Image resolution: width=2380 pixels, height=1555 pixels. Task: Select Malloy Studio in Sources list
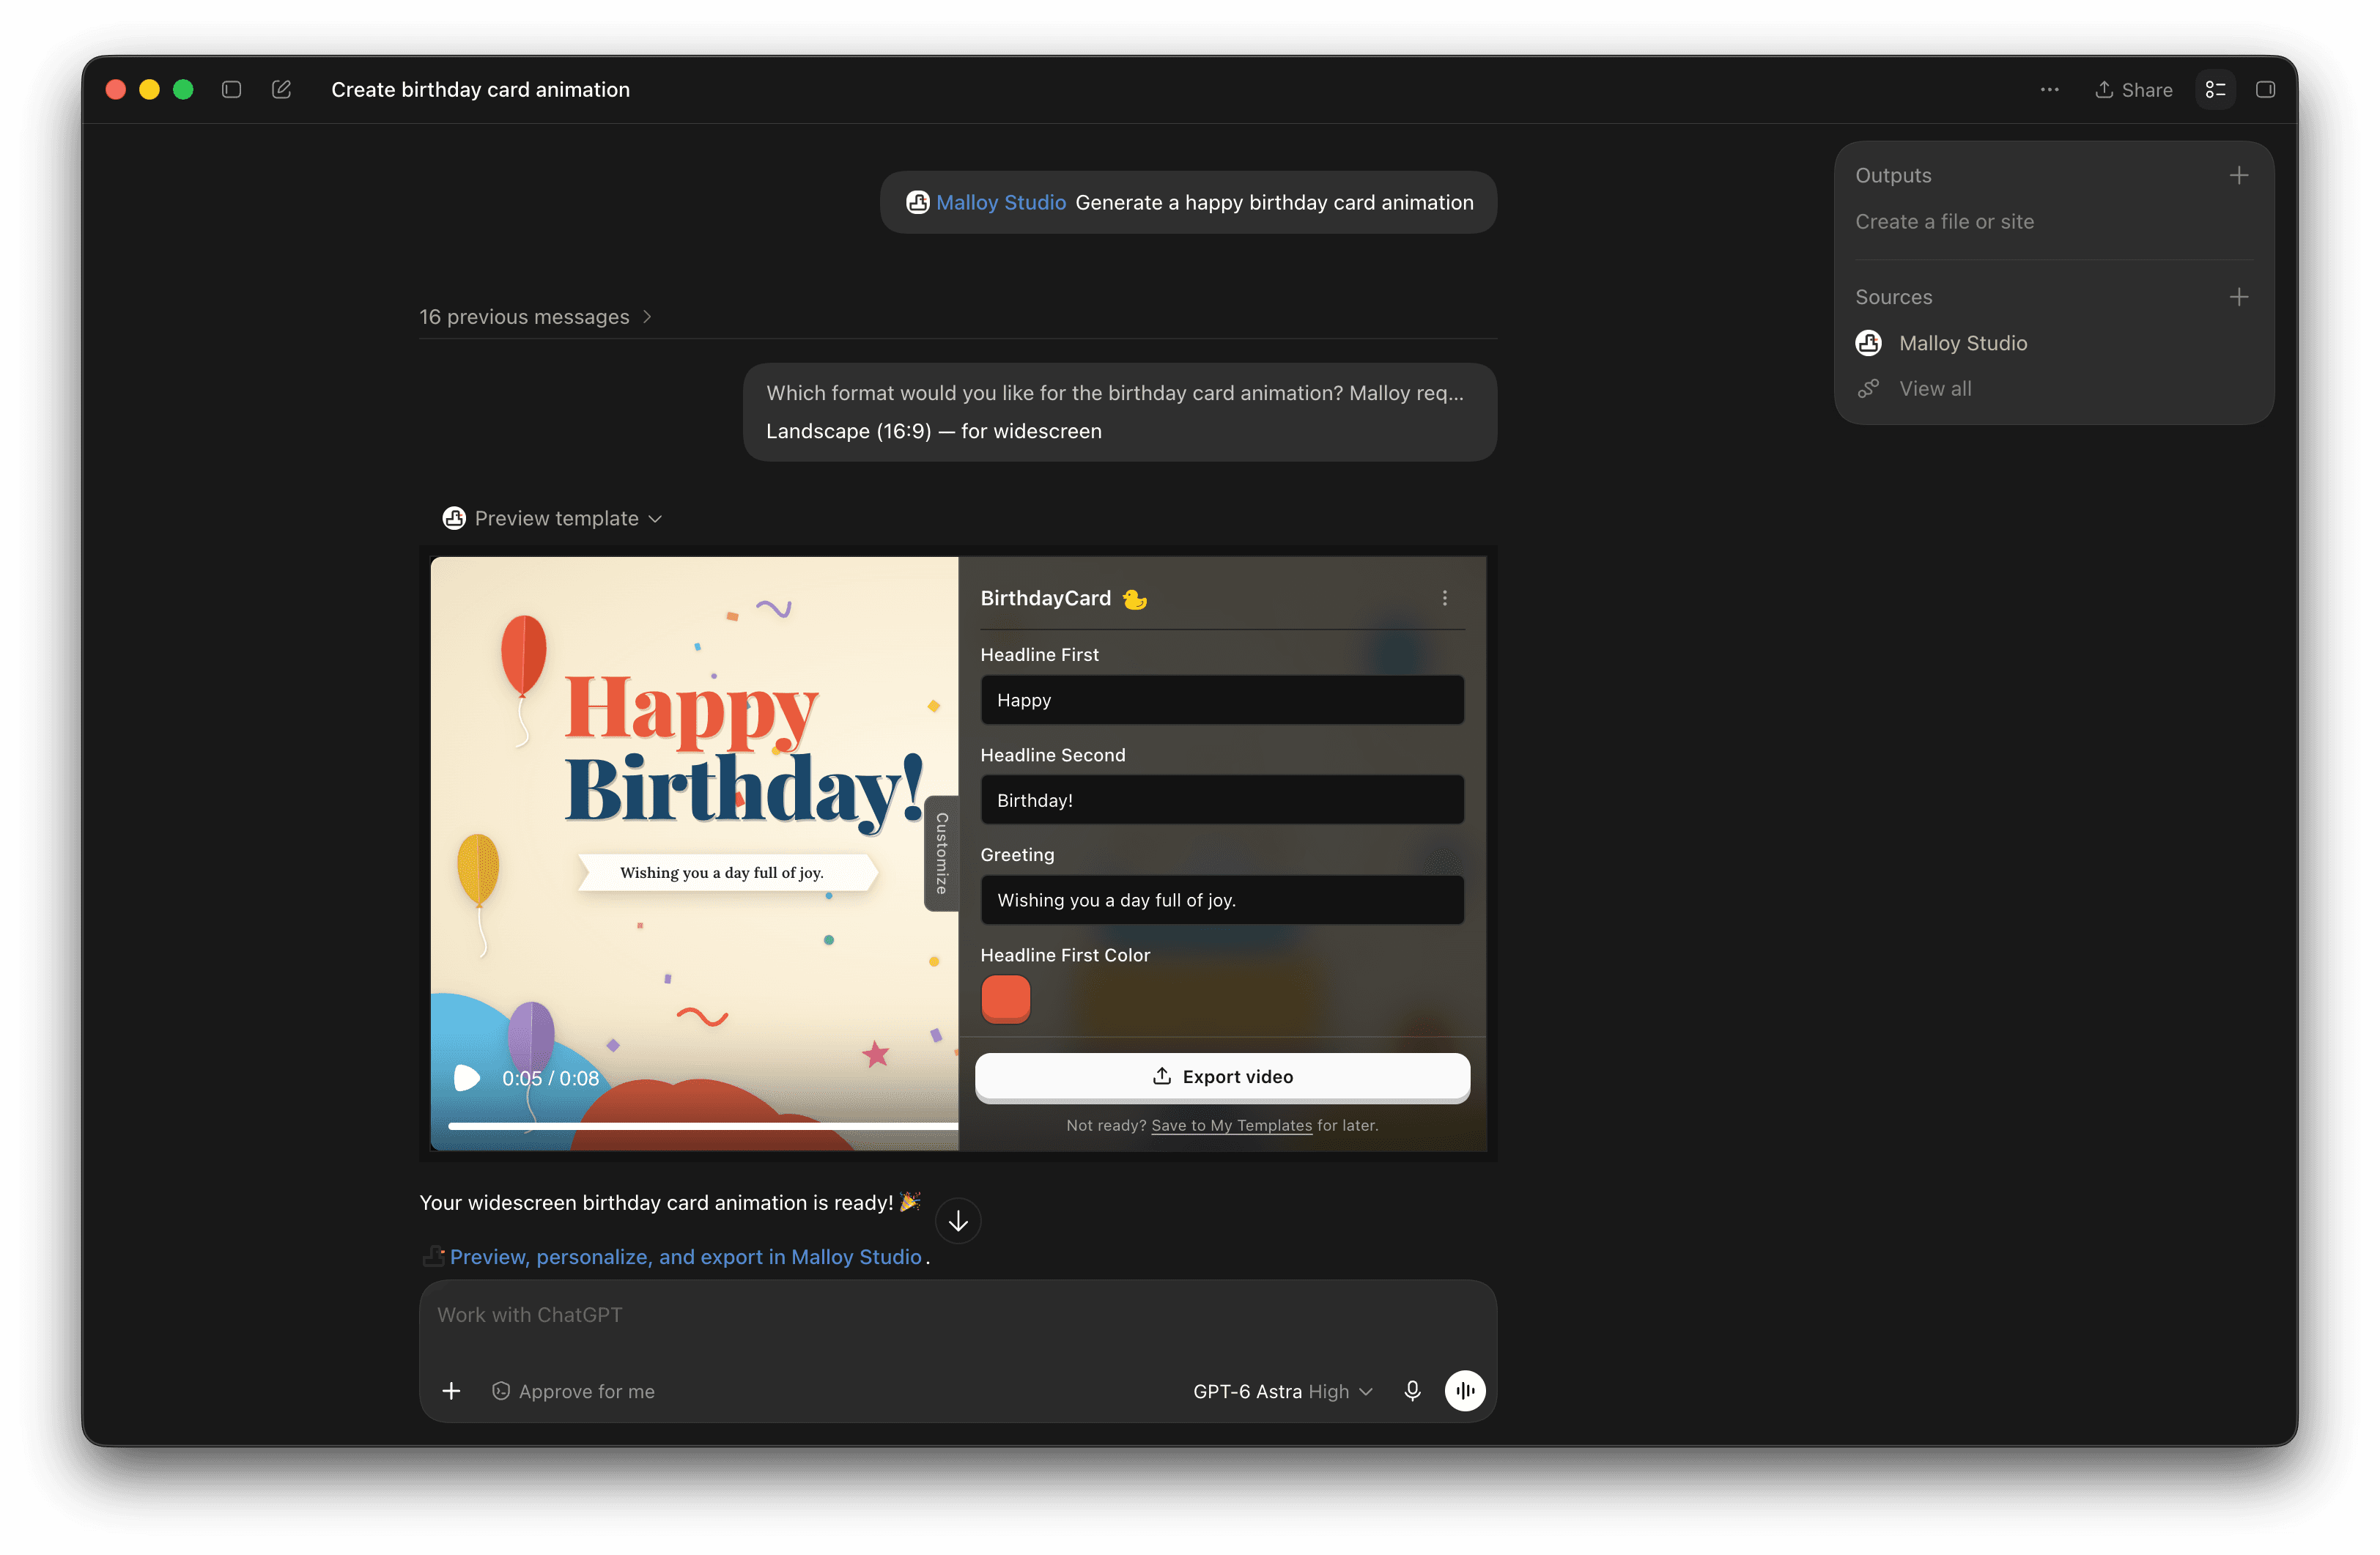click(x=1941, y=343)
